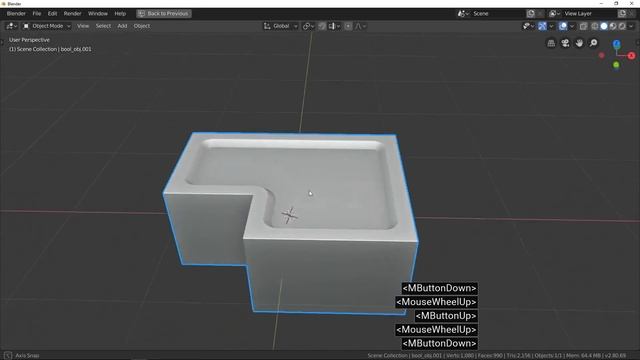Click the Scene Collection | bool_obj.001 viewport label
The image size is (640, 360).
[x=50, y=49]
